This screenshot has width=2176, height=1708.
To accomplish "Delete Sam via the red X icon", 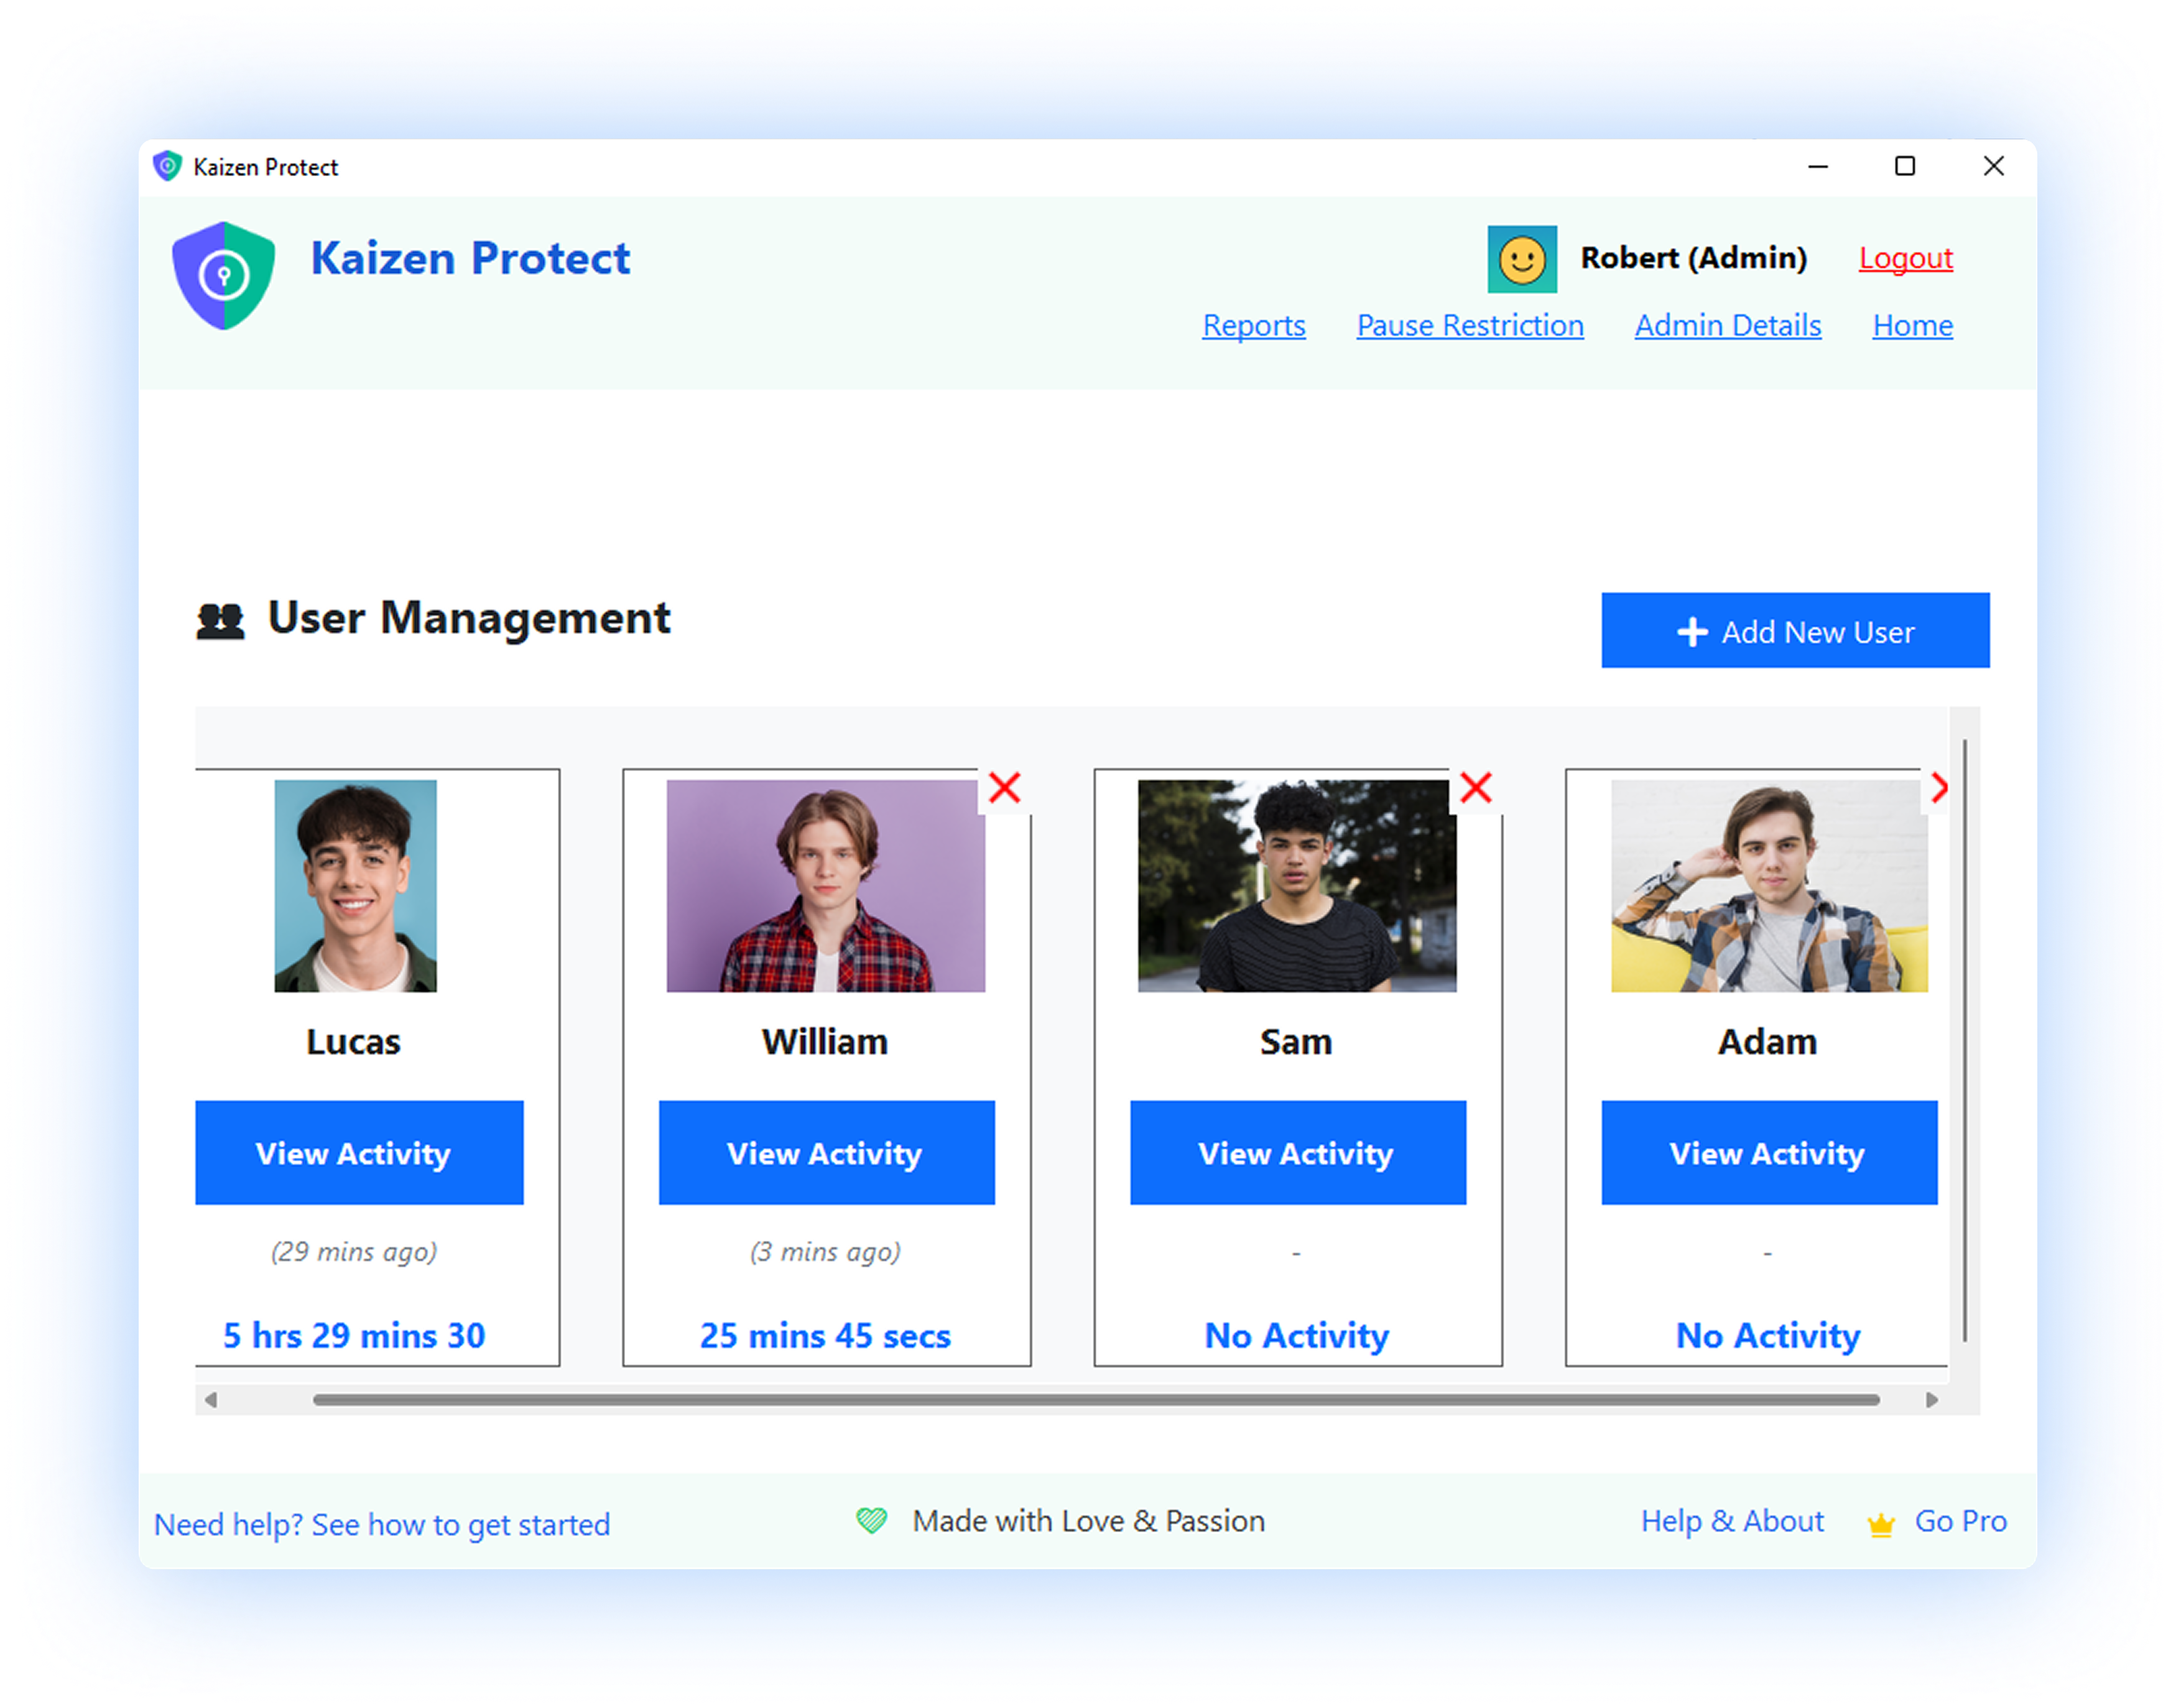I will [1477, 788].
